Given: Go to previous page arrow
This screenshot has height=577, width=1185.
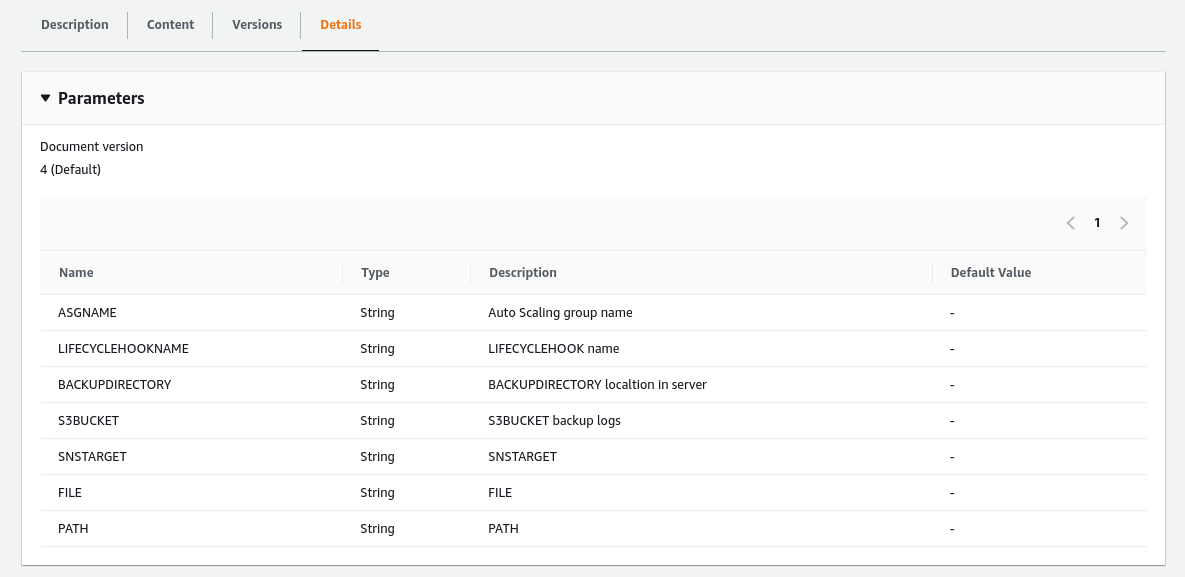Looking at the screenshot, I should 1070,223.
